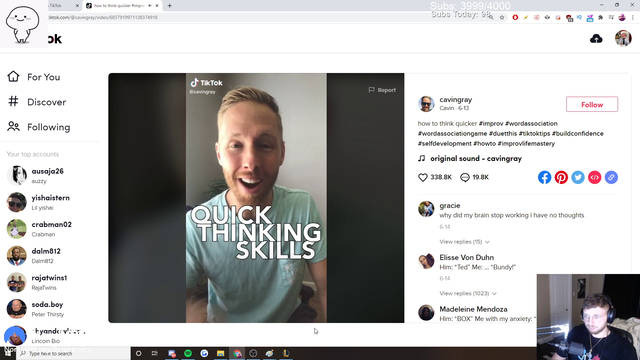Open the Discover page
Screen dimensions: 640x360
point(36,102)
